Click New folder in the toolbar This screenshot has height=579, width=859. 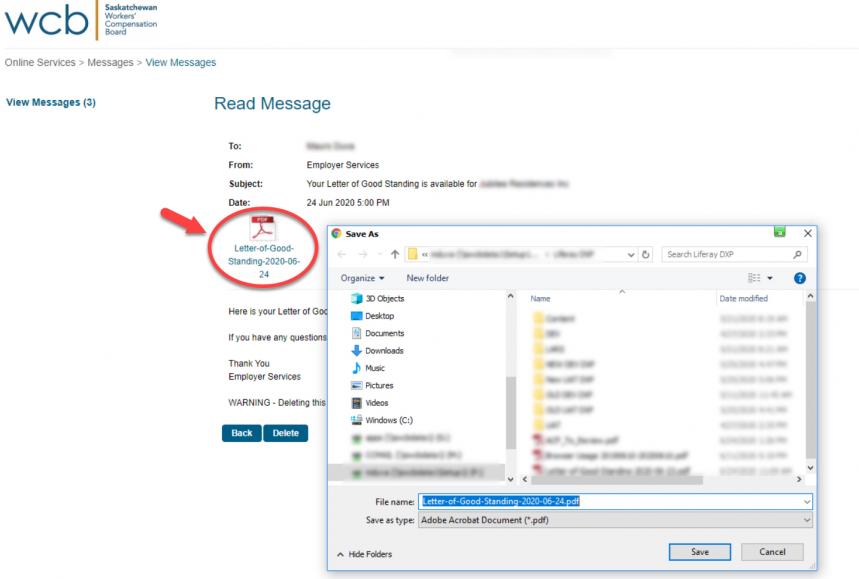click(427, 278)
